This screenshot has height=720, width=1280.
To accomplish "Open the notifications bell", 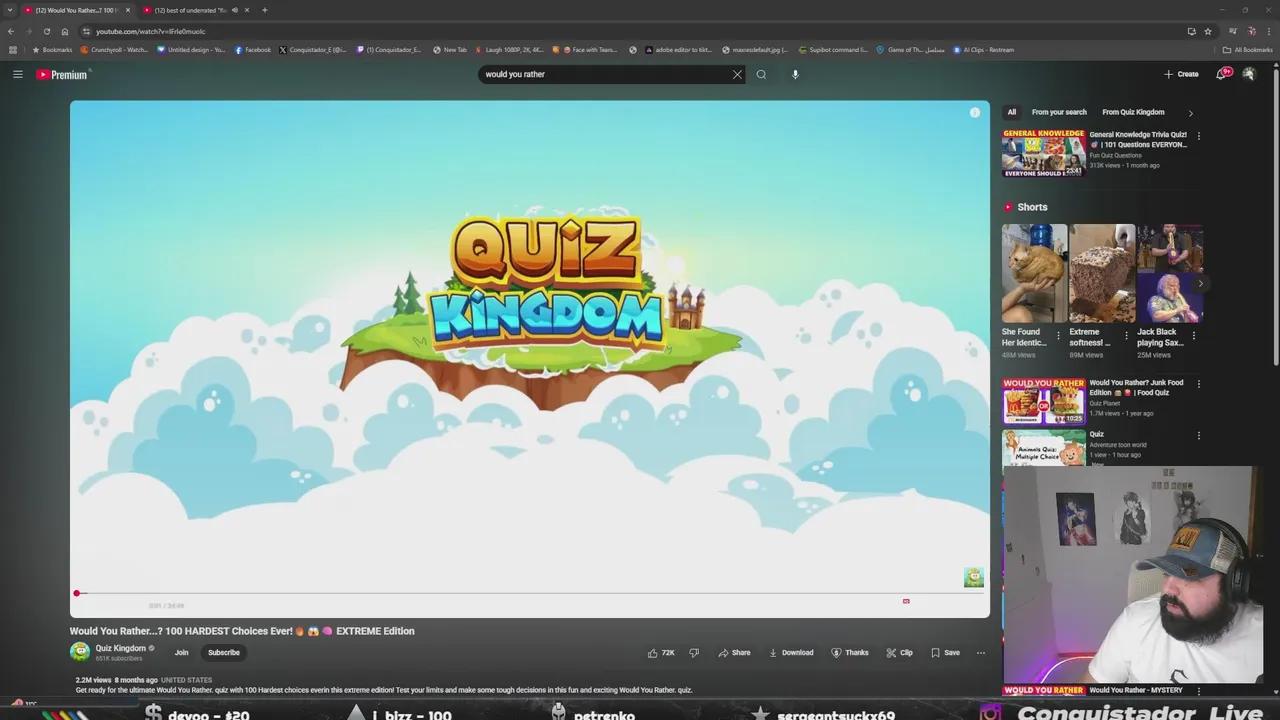I will (x=1222, y=74).
